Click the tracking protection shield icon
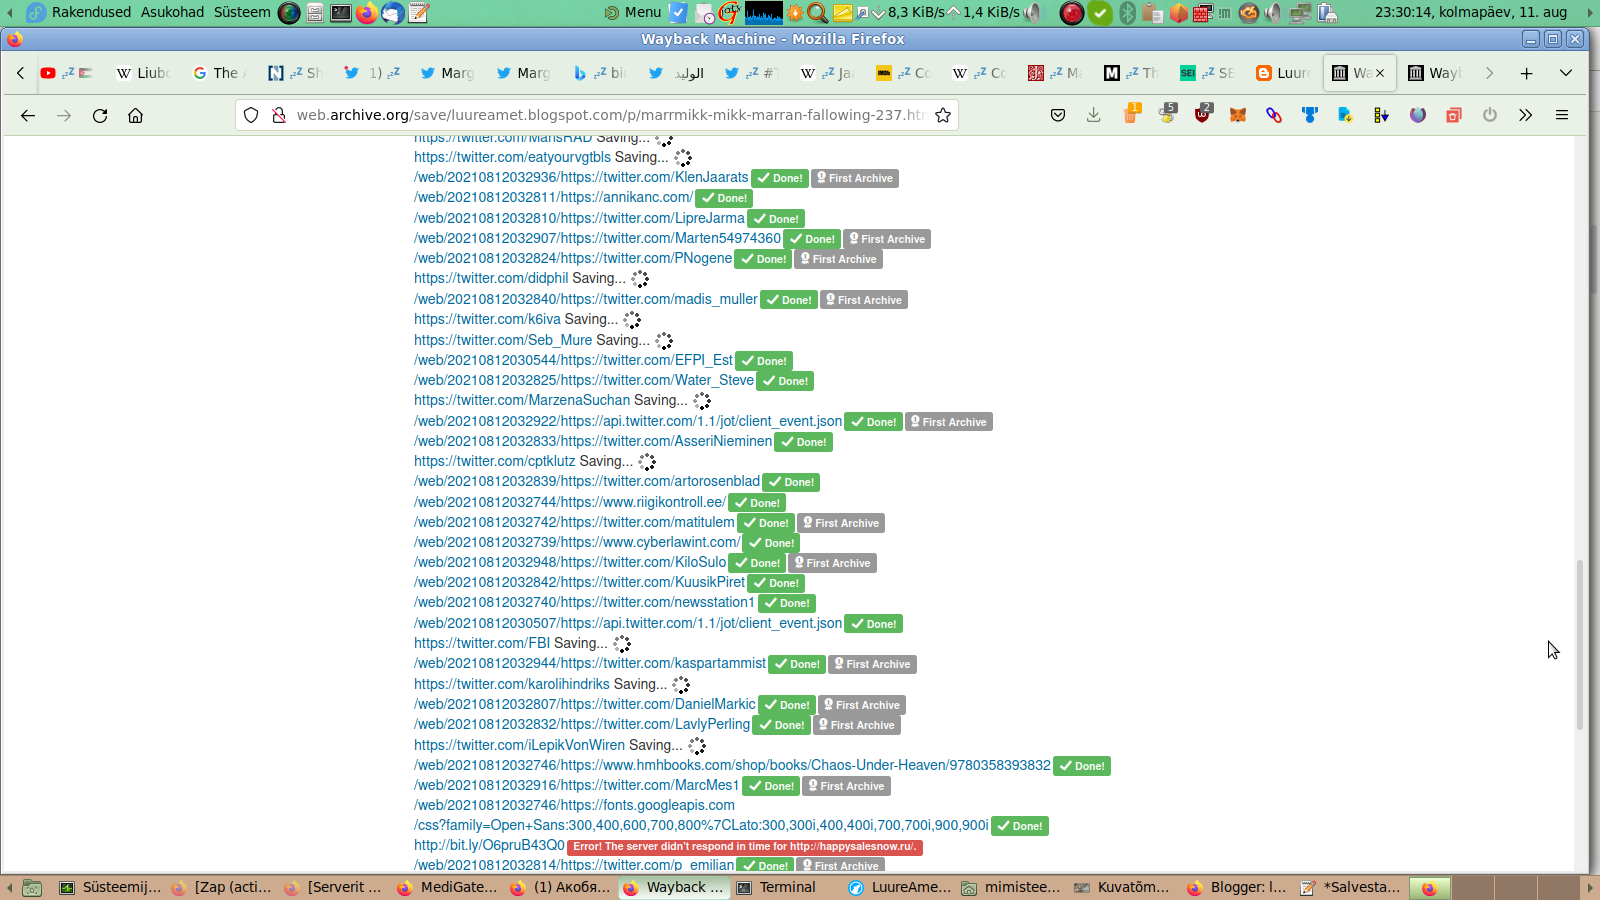Screen dimensions: 1600x900 pyautogui.click(x=252, y=116)
